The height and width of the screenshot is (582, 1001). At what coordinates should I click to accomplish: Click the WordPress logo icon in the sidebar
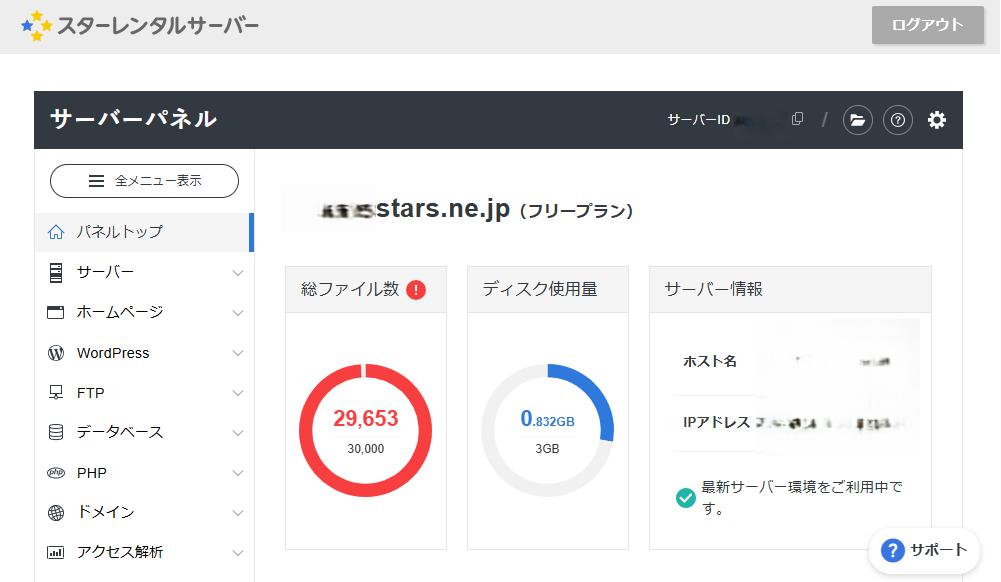click(56, 353)
